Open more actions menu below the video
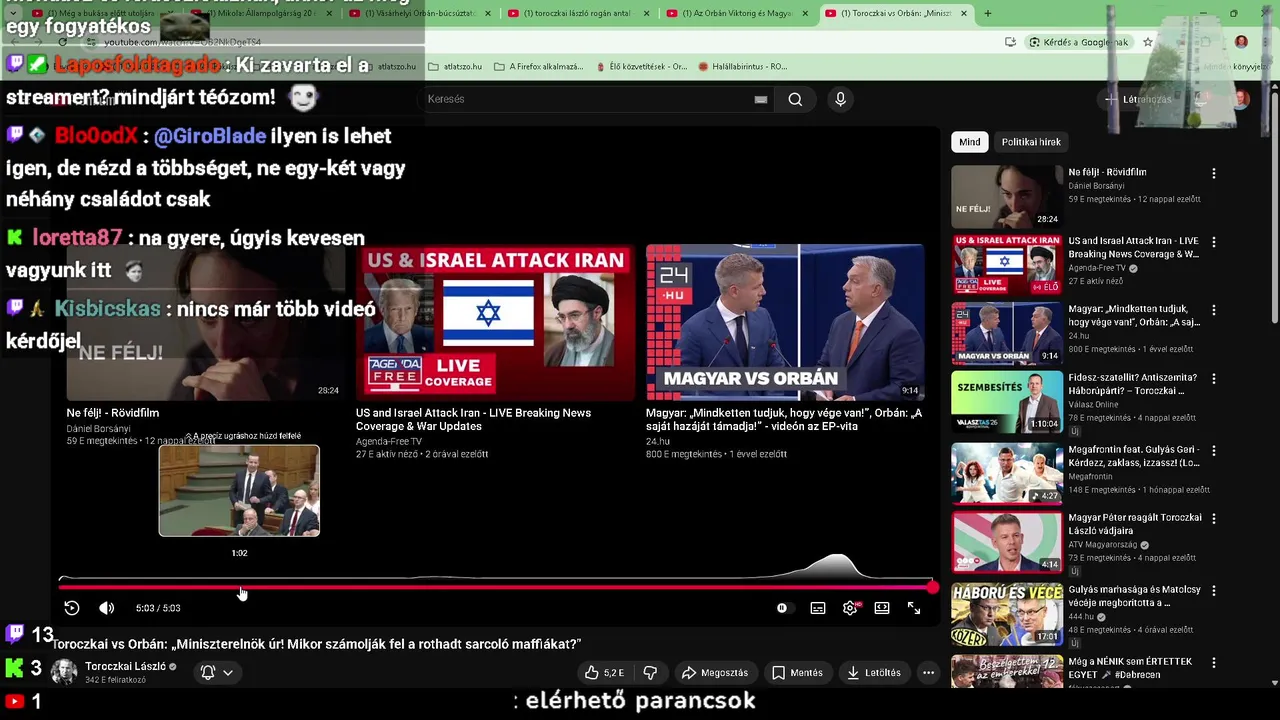 tap(928, 673)
